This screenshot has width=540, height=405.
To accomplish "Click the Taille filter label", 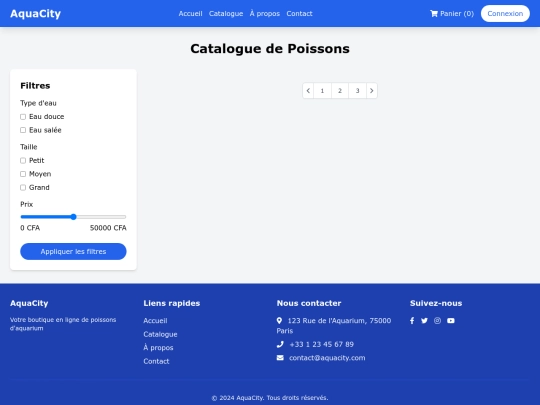I will (29, 147).
